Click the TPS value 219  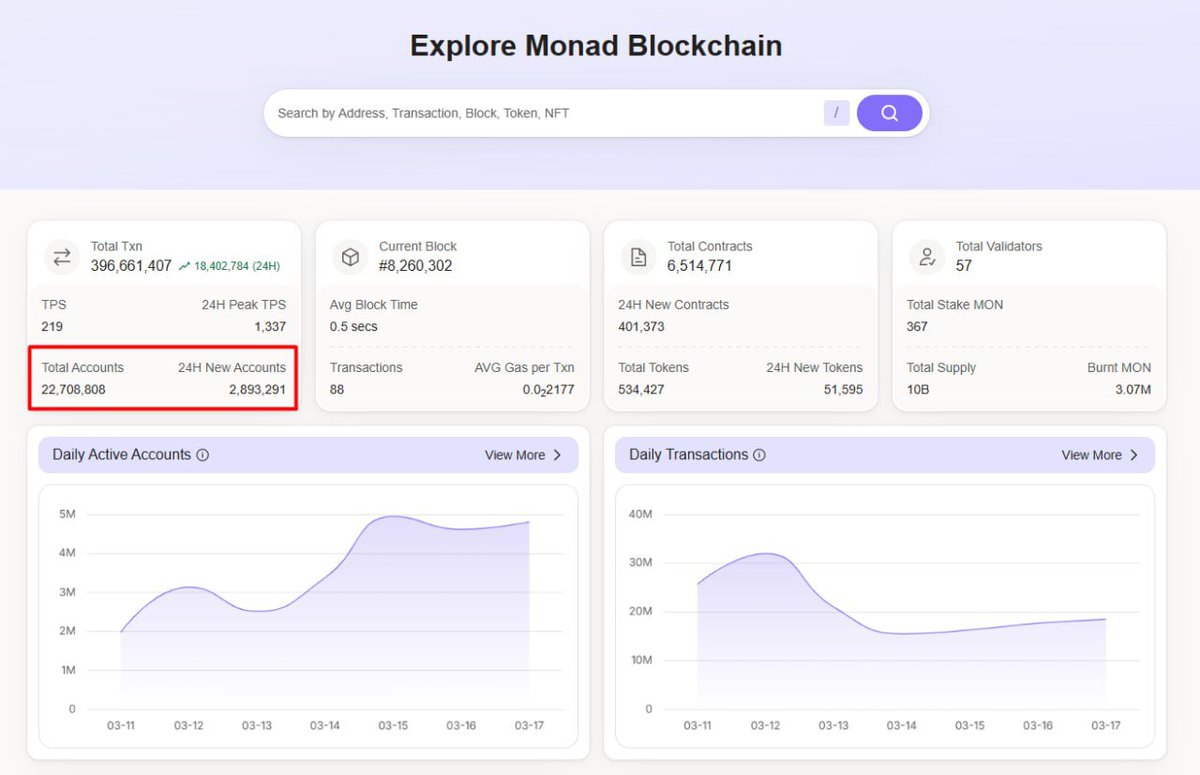click(52, 327)
